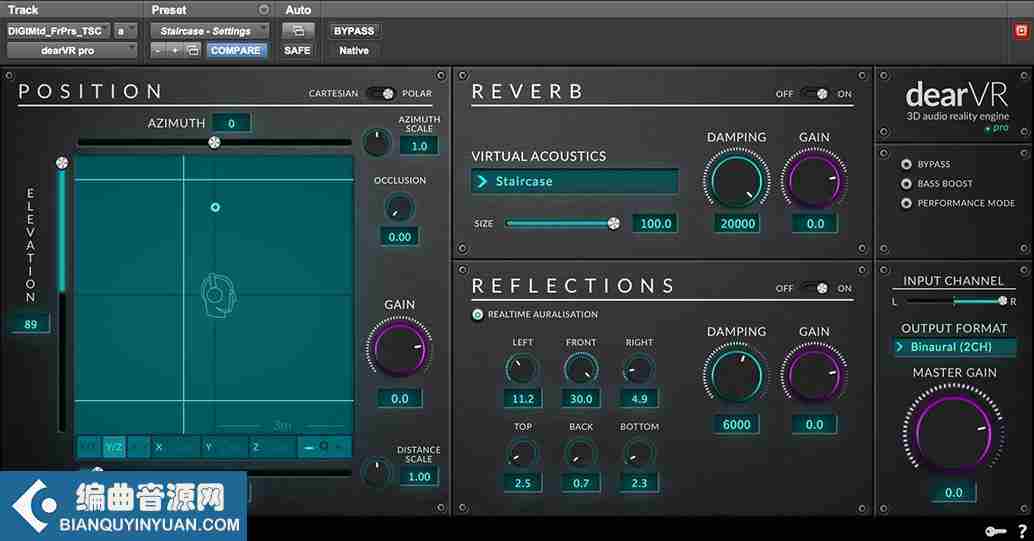Click the Right reflection knob
The width and height of the screenshot is (1034, 541).
[x=639, y=369]
